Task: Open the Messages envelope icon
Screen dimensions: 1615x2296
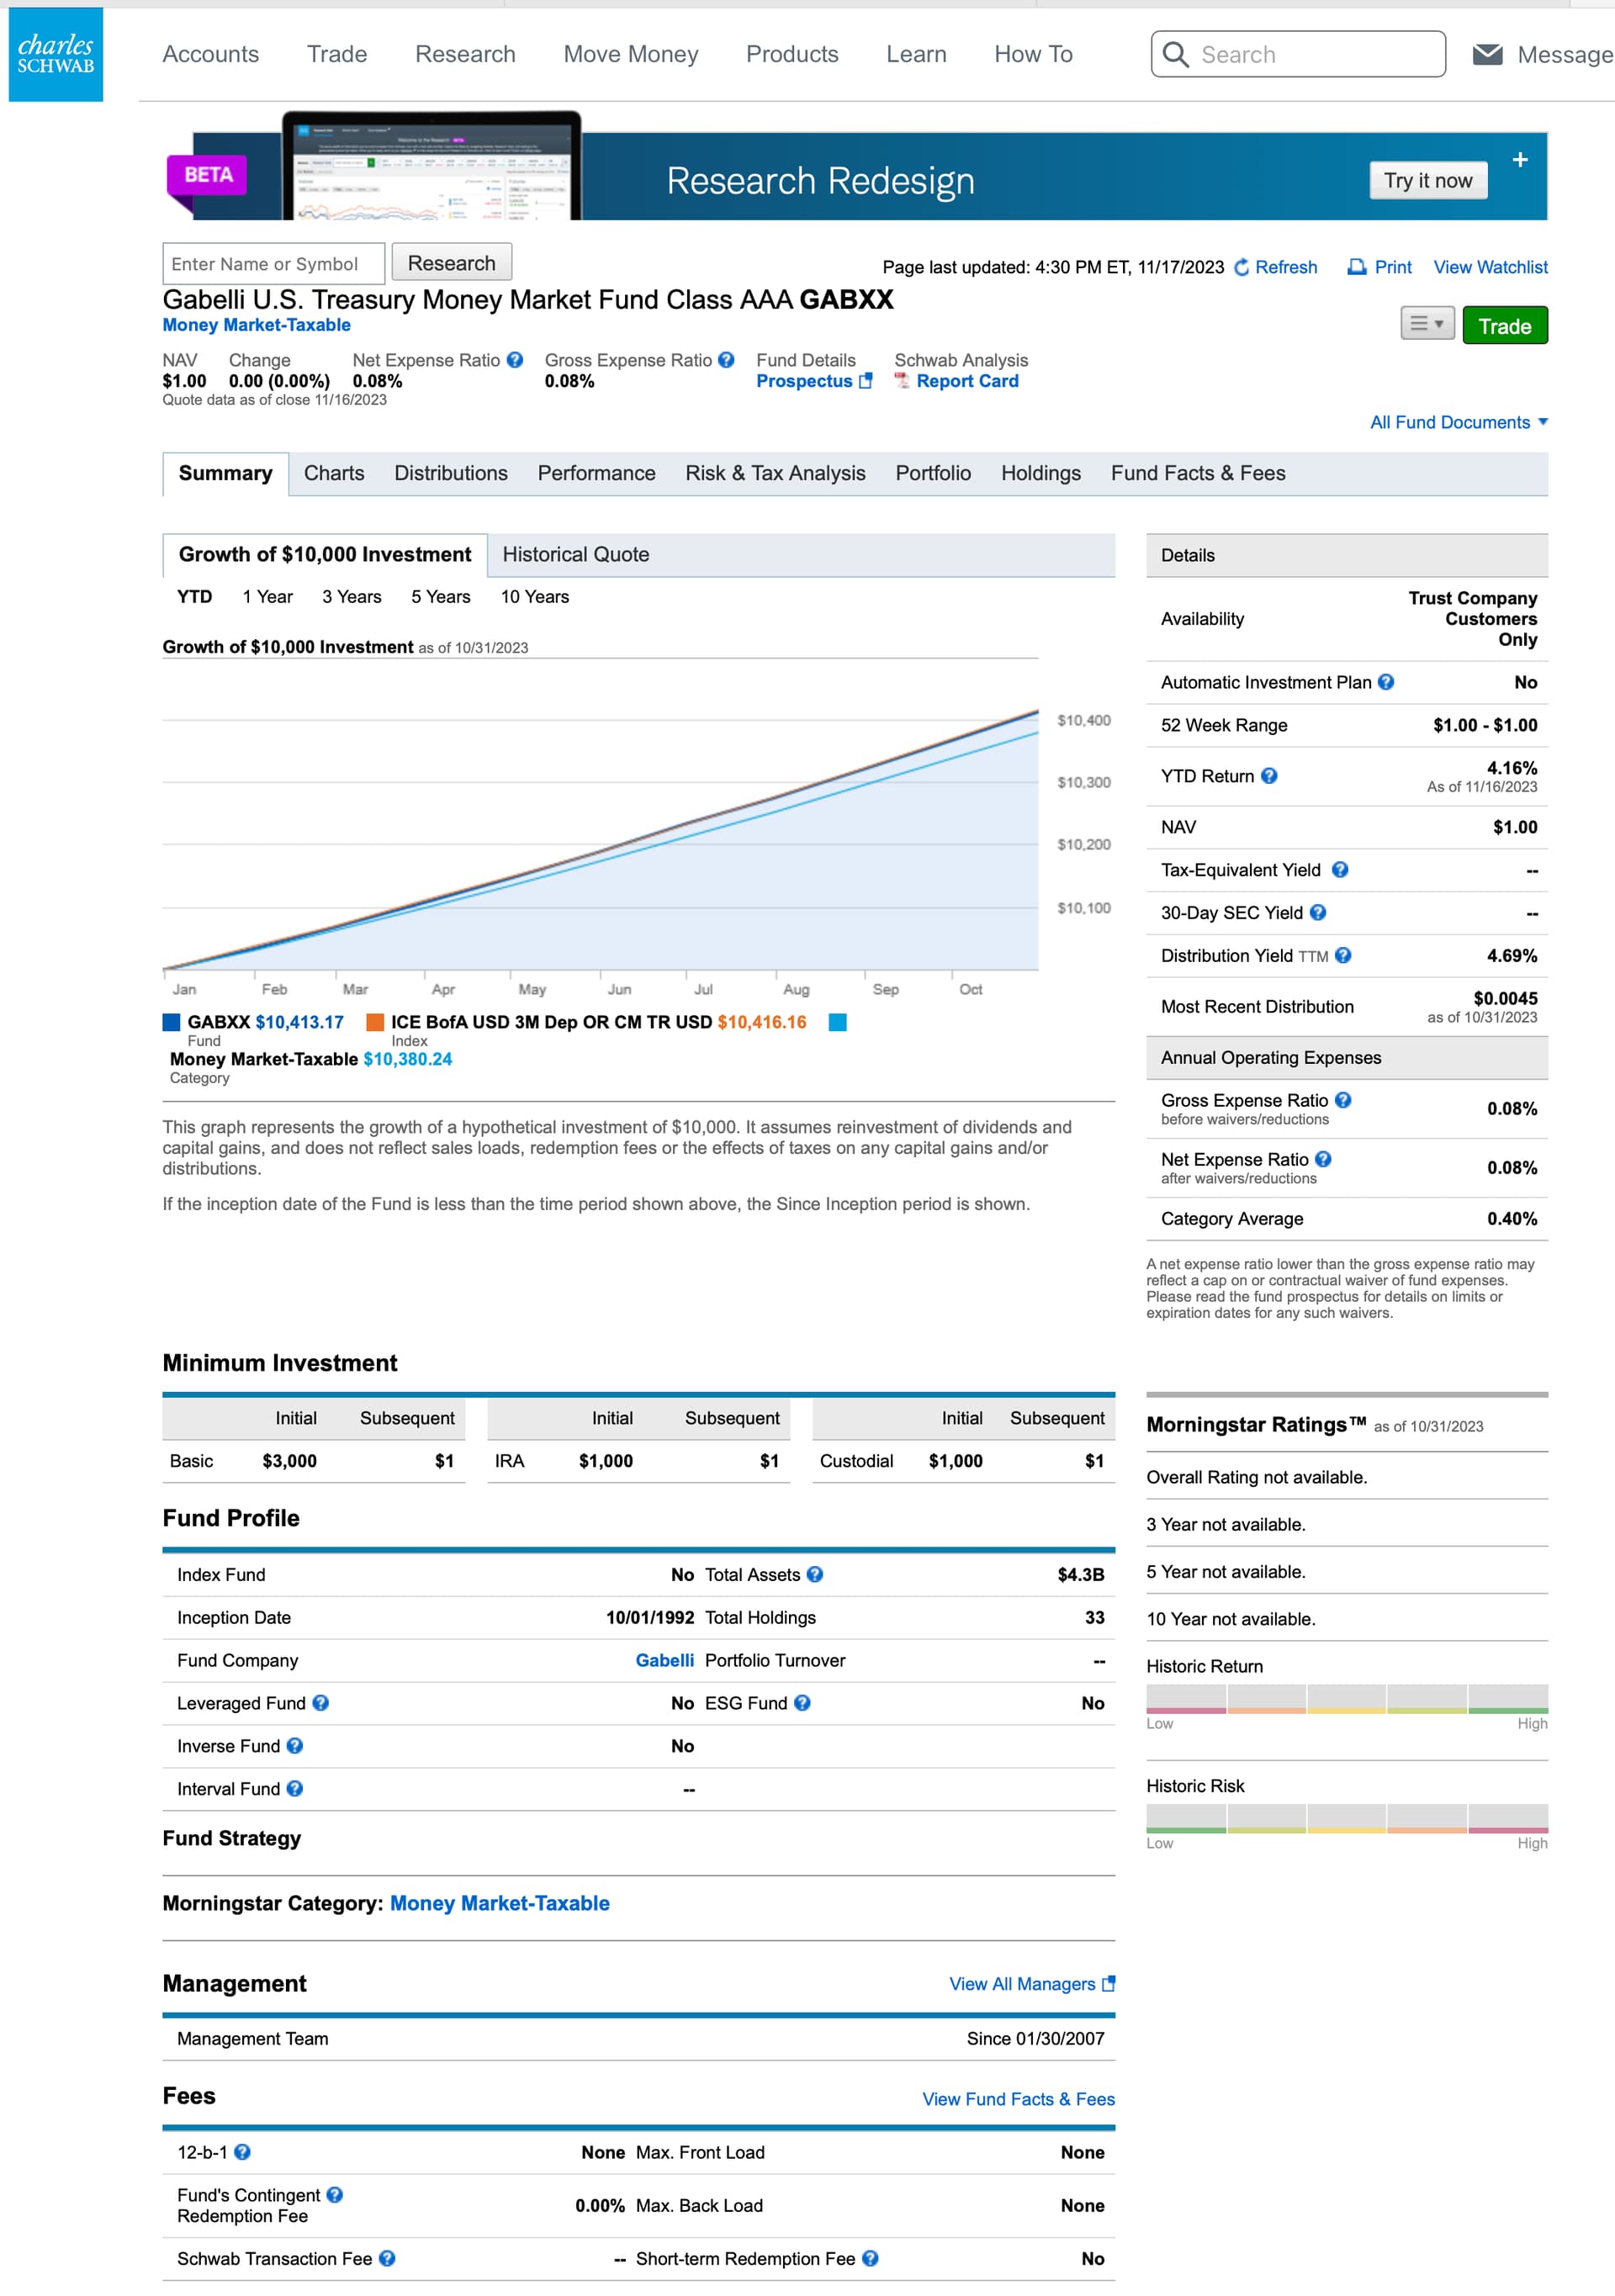Action: pos(1487,54)
